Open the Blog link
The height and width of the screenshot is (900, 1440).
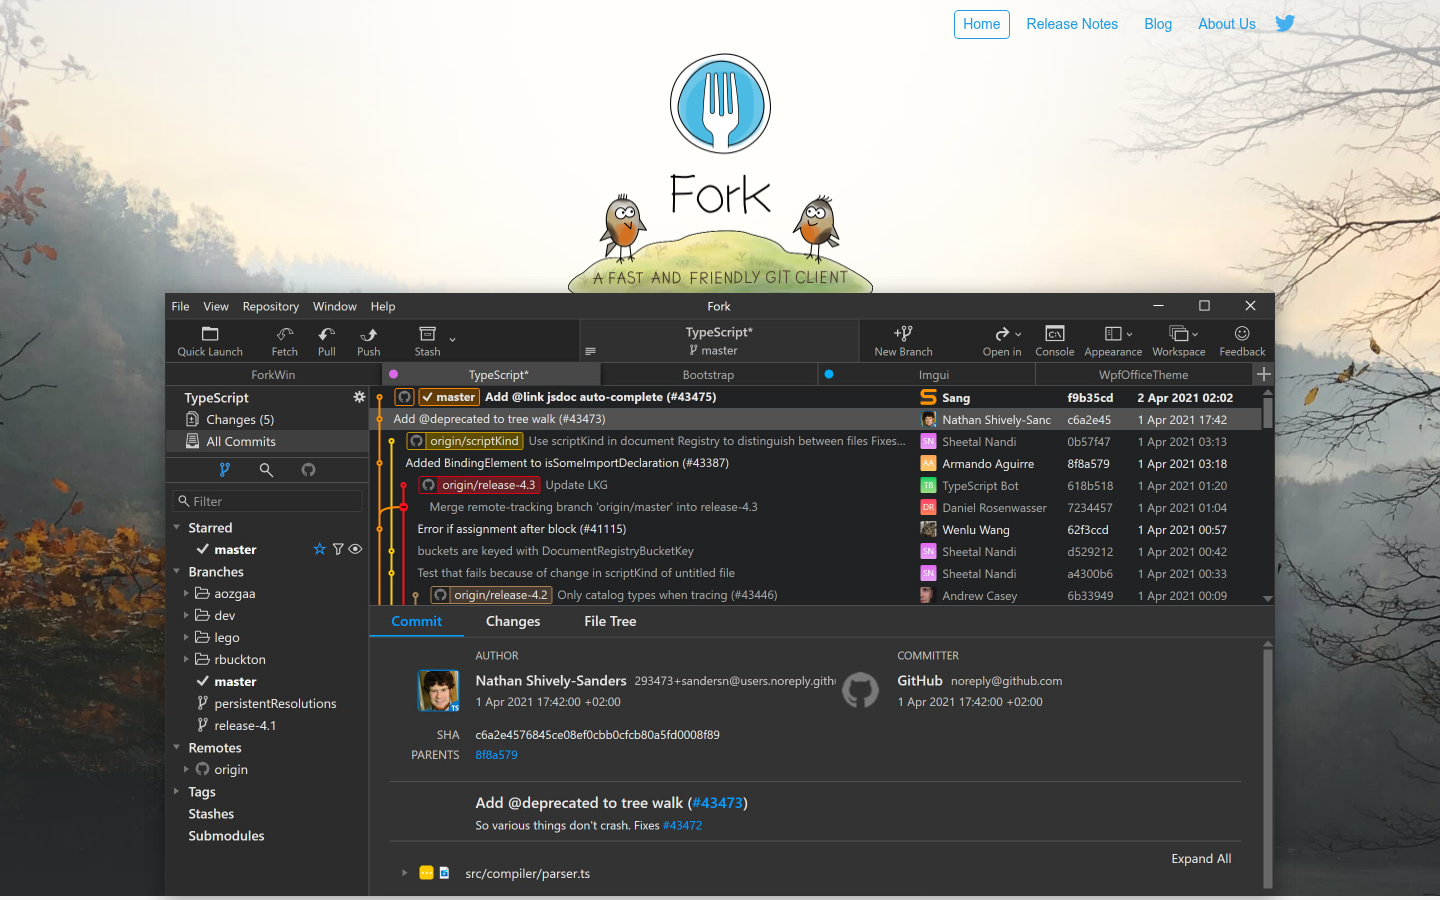[x=1158, y=24]
